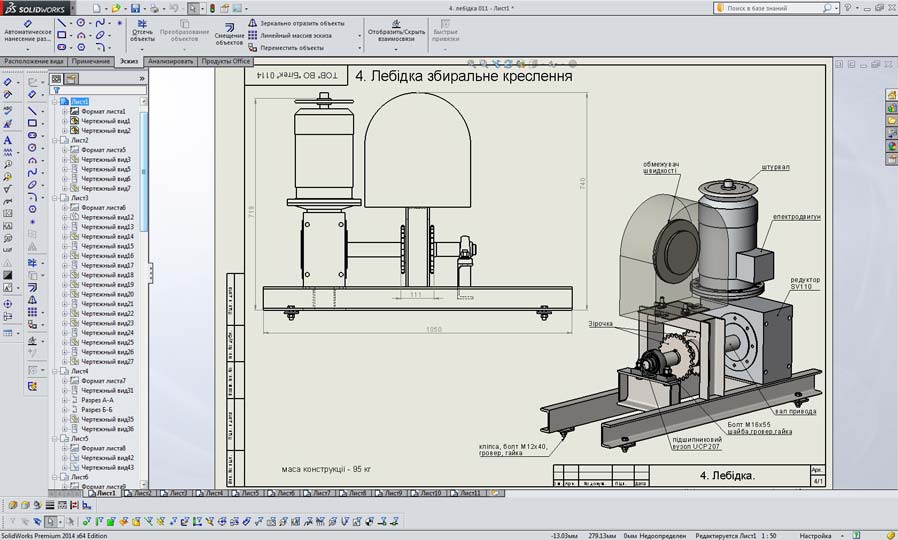The width and height of the screenshot is (898, 540).
Task: Select the Straight Slot tool in the ribbon
Action: tap(61, 47)
